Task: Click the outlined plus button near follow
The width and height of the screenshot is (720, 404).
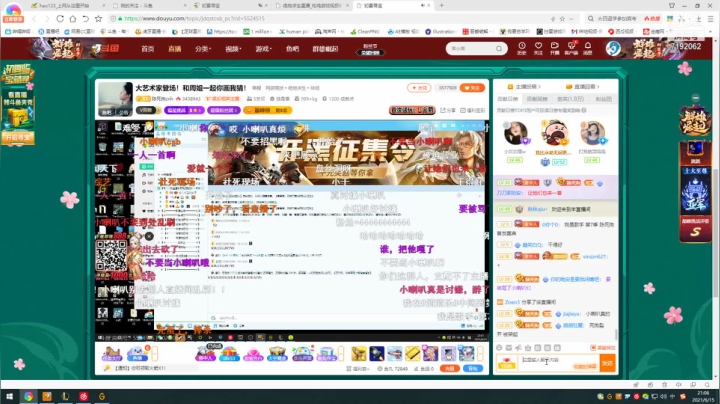Action: pyautogui.click(x=419, y=88)
